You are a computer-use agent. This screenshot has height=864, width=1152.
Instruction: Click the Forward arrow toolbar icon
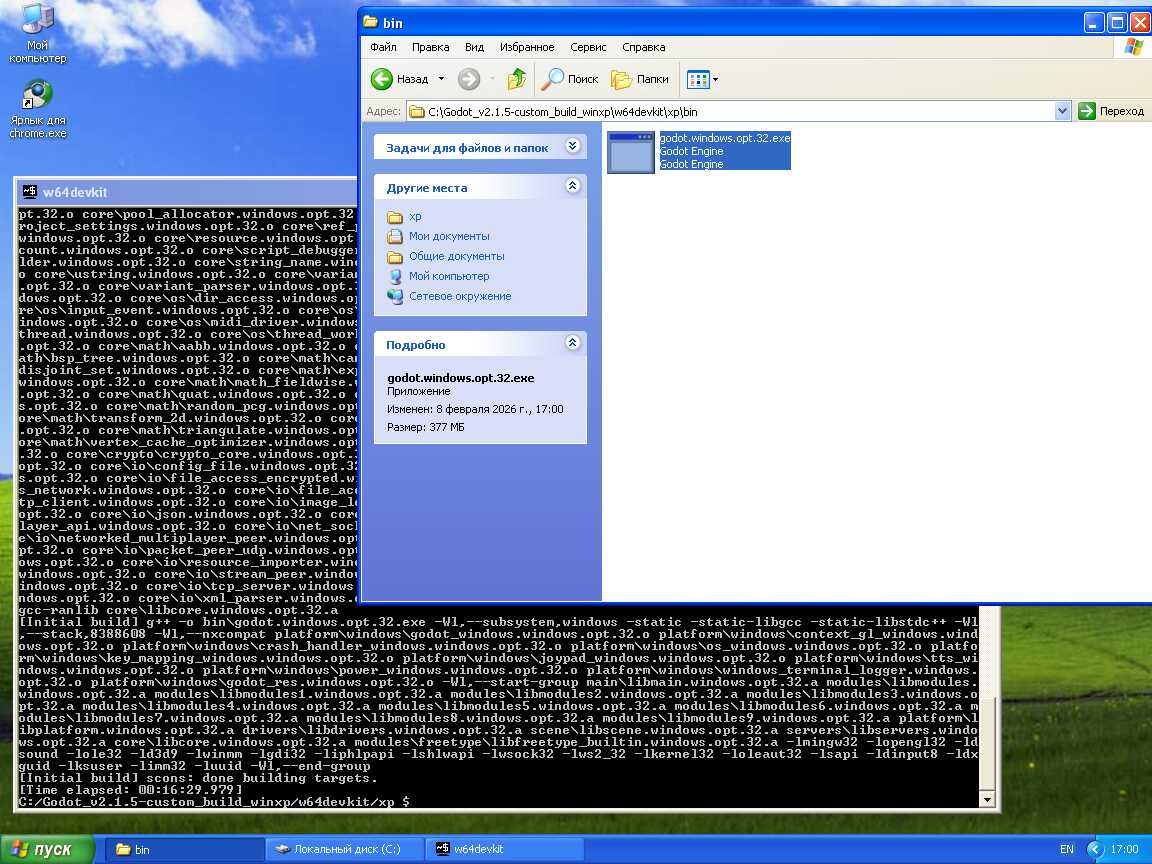coord(469,79)
